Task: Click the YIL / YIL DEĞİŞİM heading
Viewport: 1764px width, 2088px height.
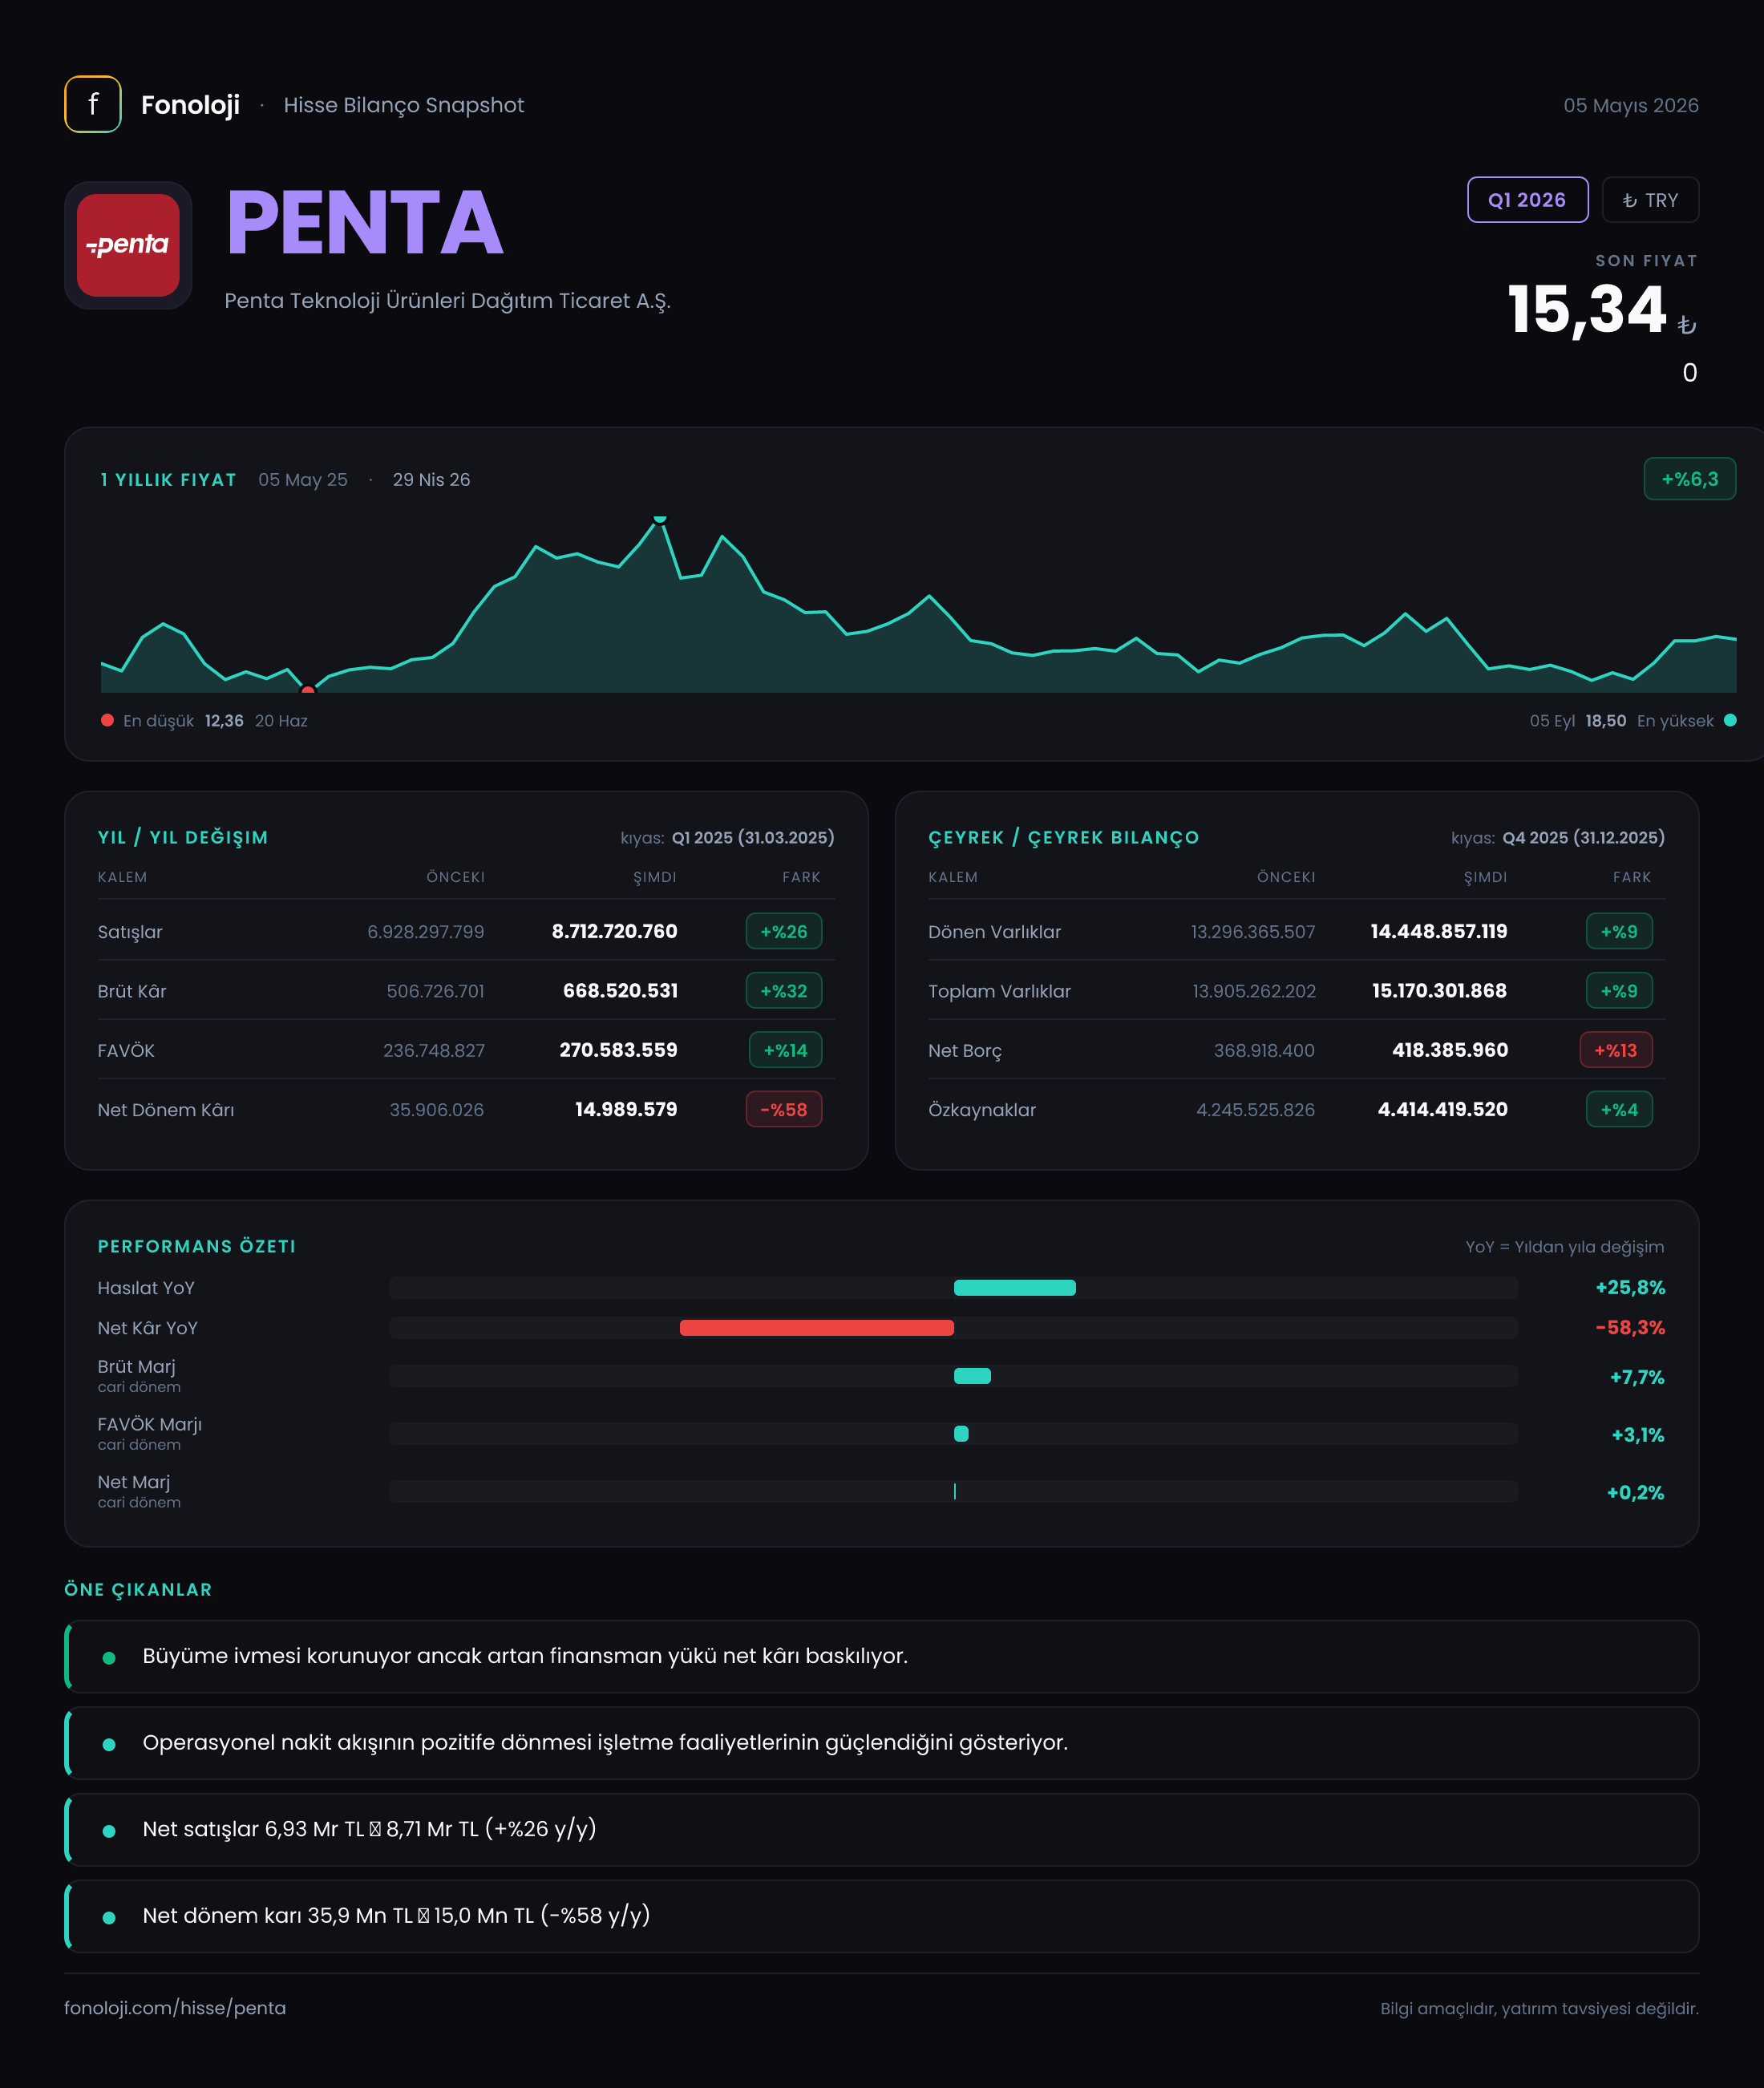Action: pos(183,837)
